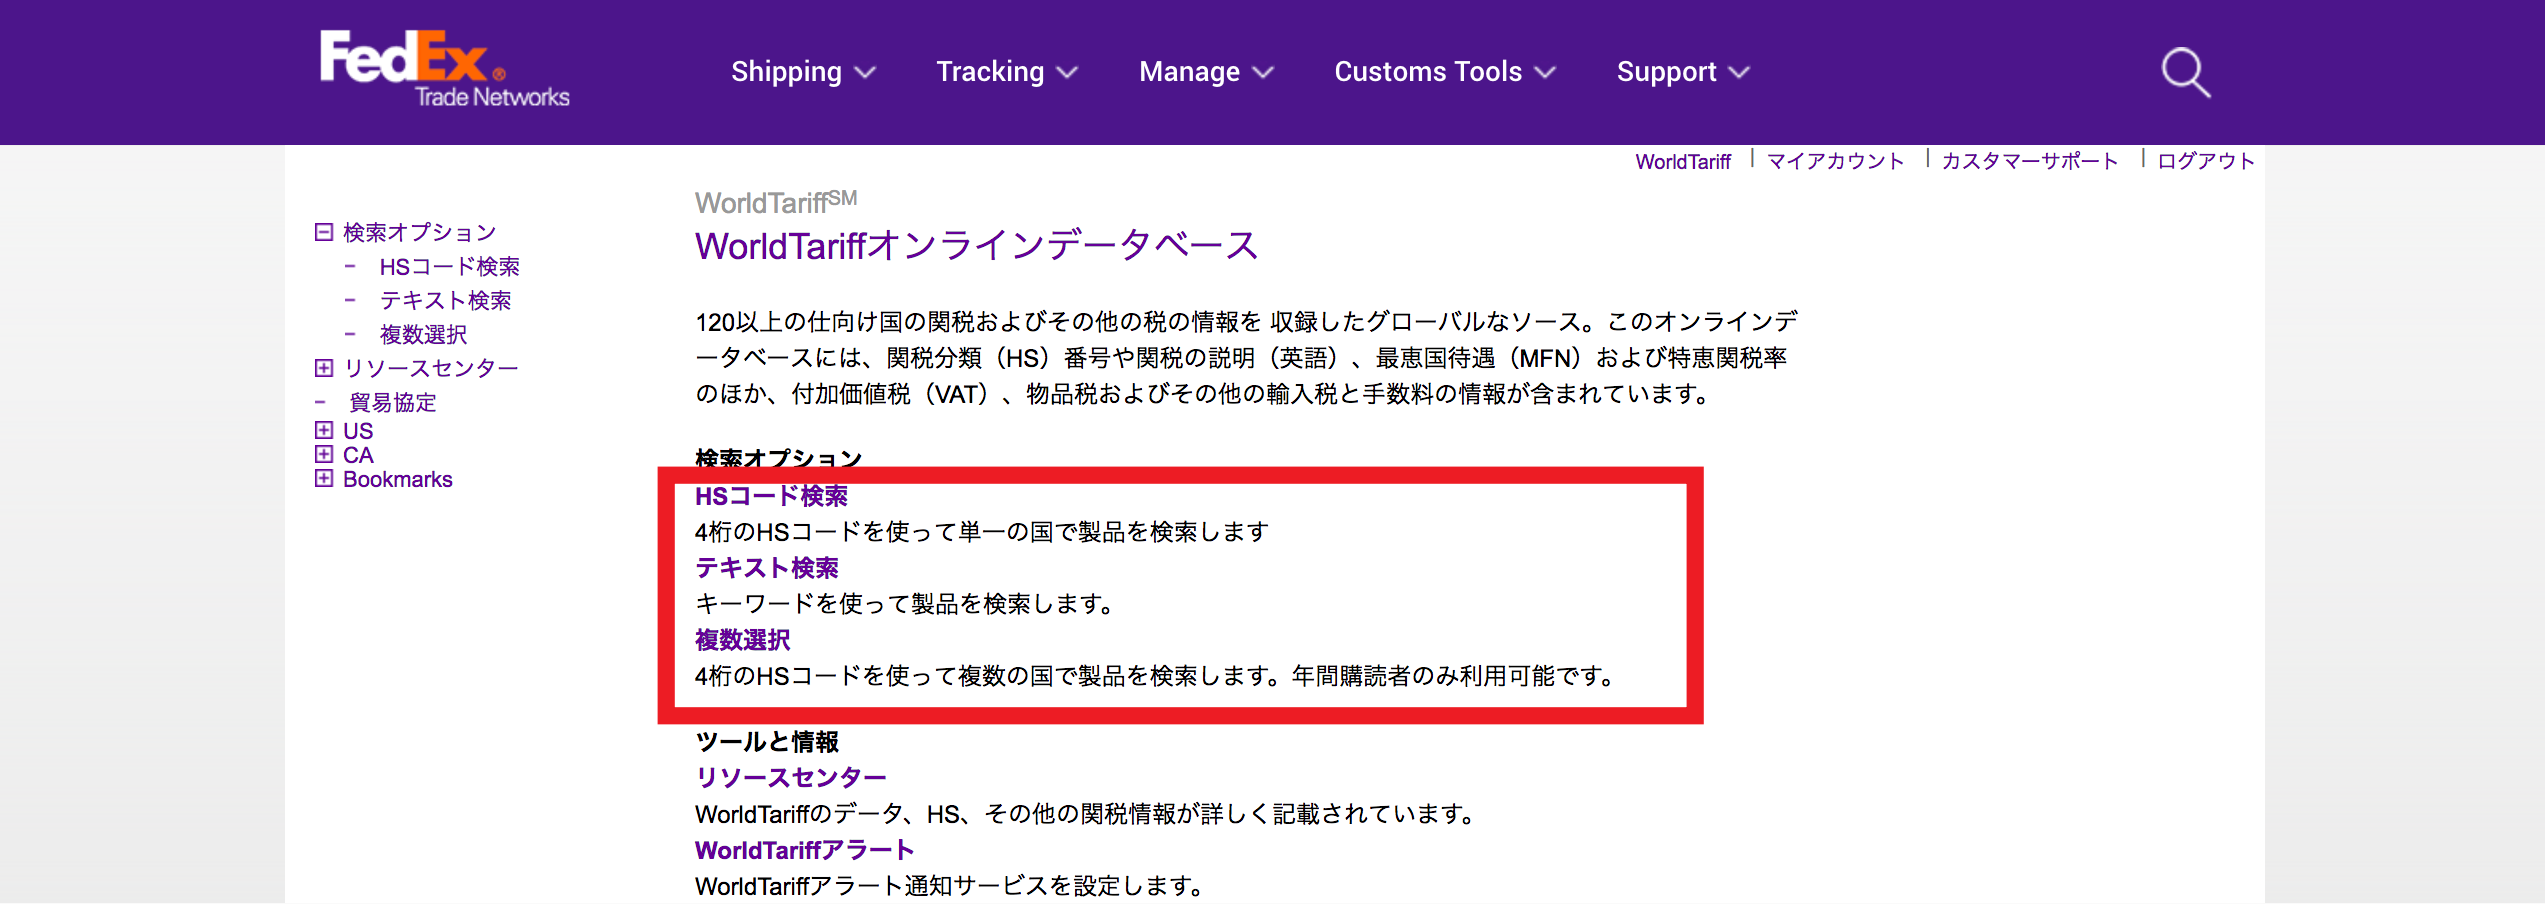This screenshot has height=904, width=2545.
Task: Open the Support dropdown menu
Action: [1683, 72]
